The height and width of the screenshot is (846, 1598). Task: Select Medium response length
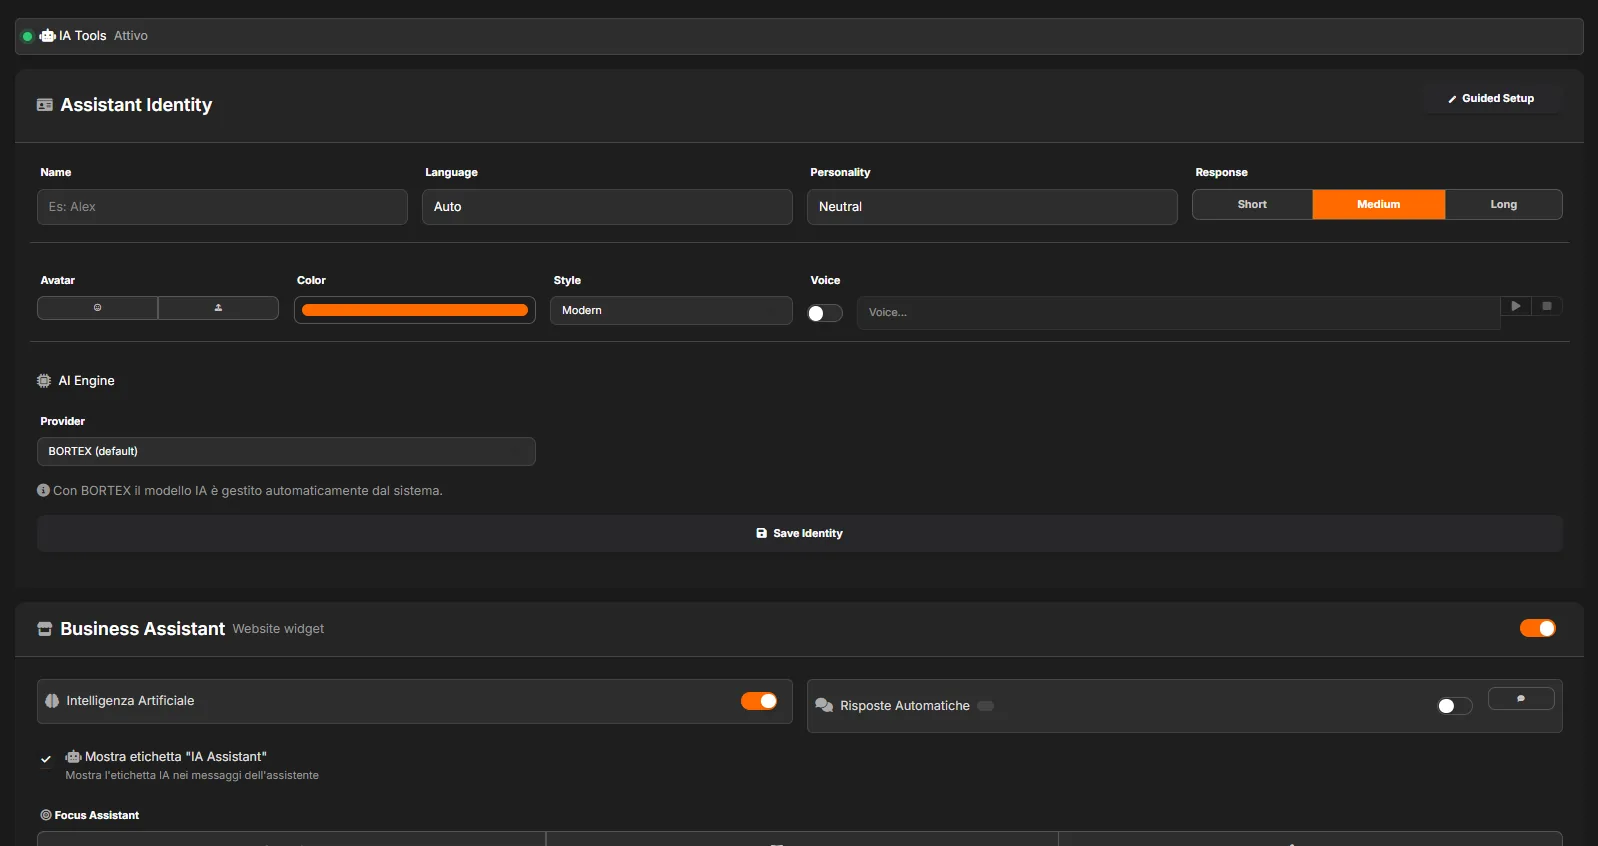coord(1379,204)
